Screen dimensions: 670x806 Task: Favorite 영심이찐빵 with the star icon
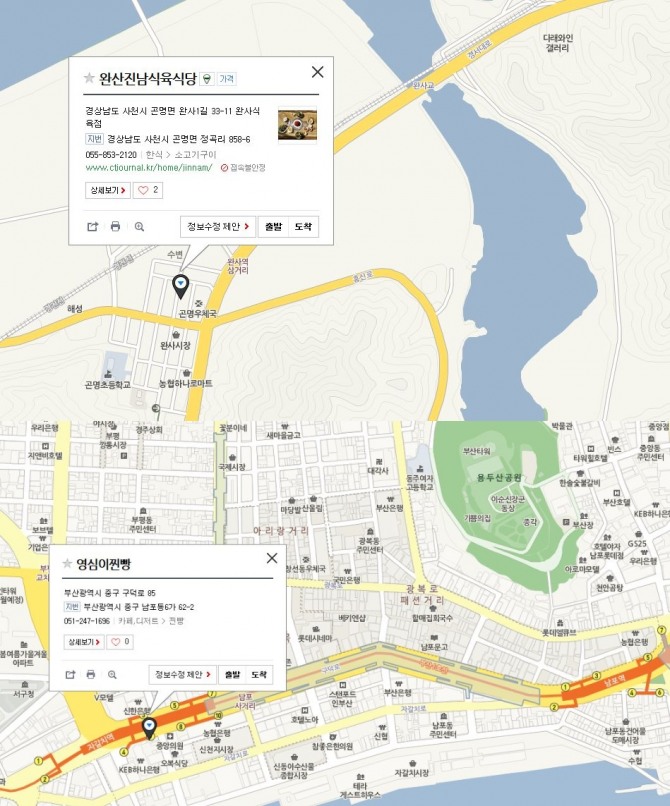pos(67,563)
